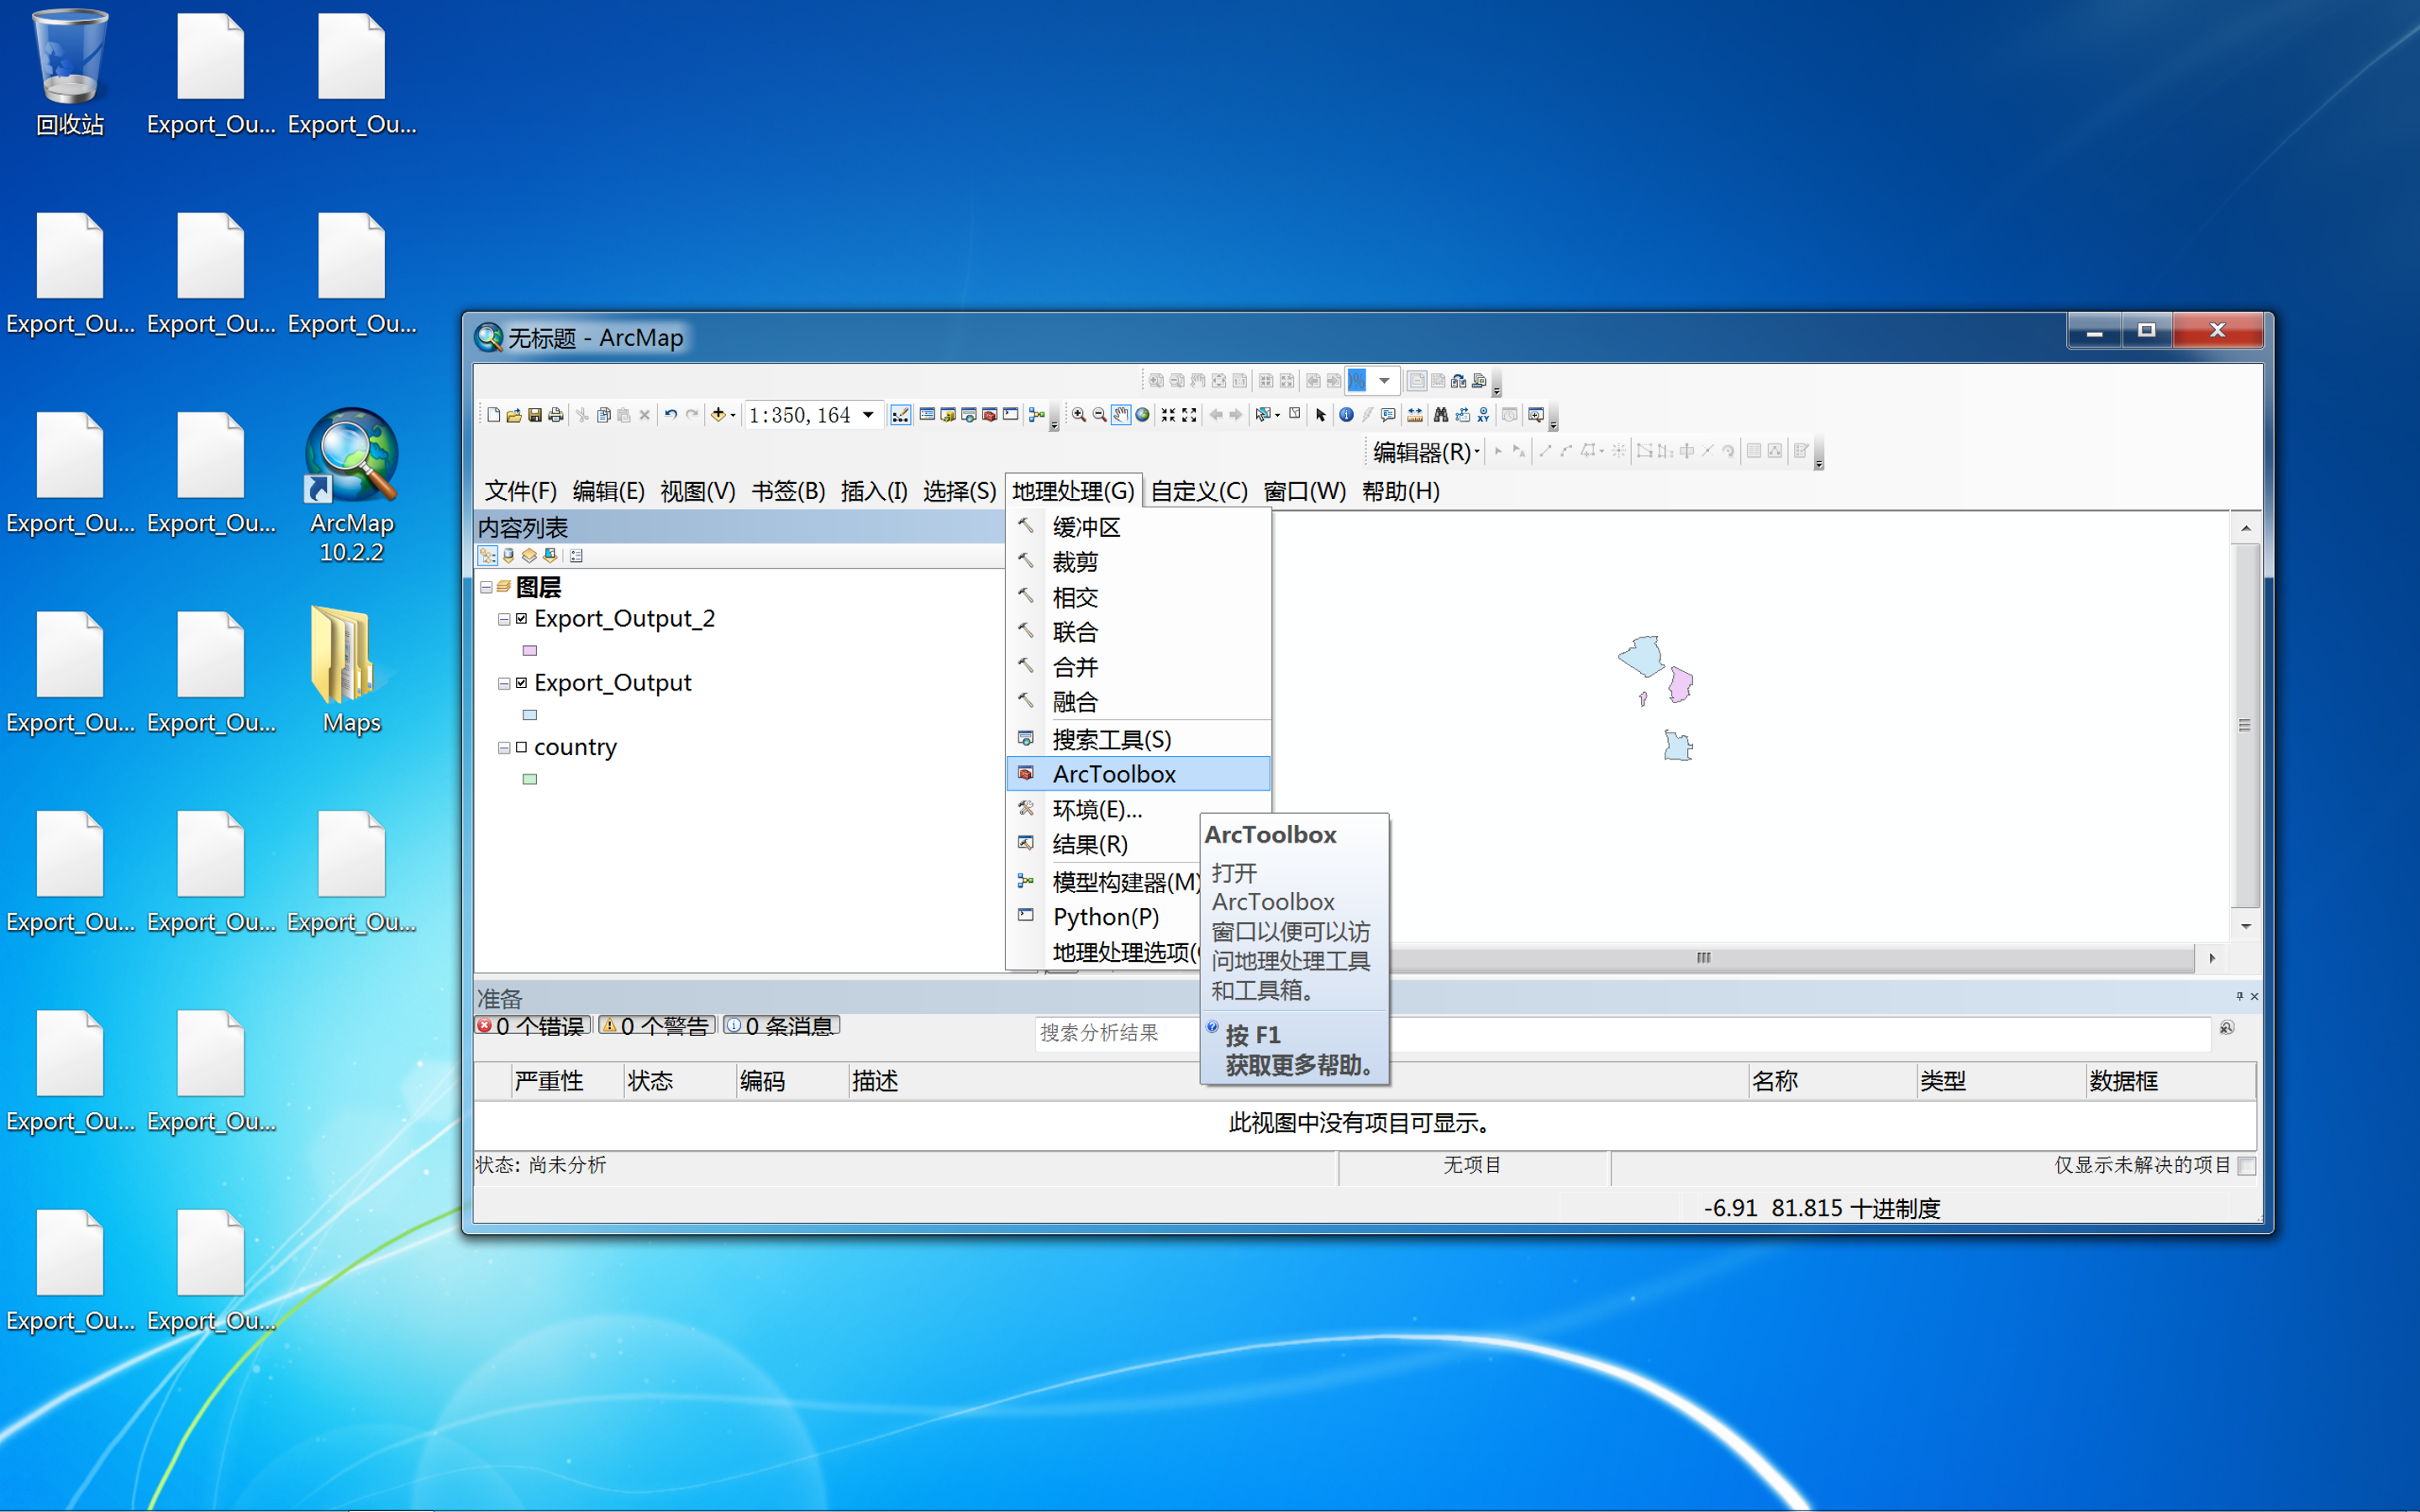Screen dimensions: 2420x1512
Task: Click the Find binoculars icon
Action: (x=1440, y=415)
